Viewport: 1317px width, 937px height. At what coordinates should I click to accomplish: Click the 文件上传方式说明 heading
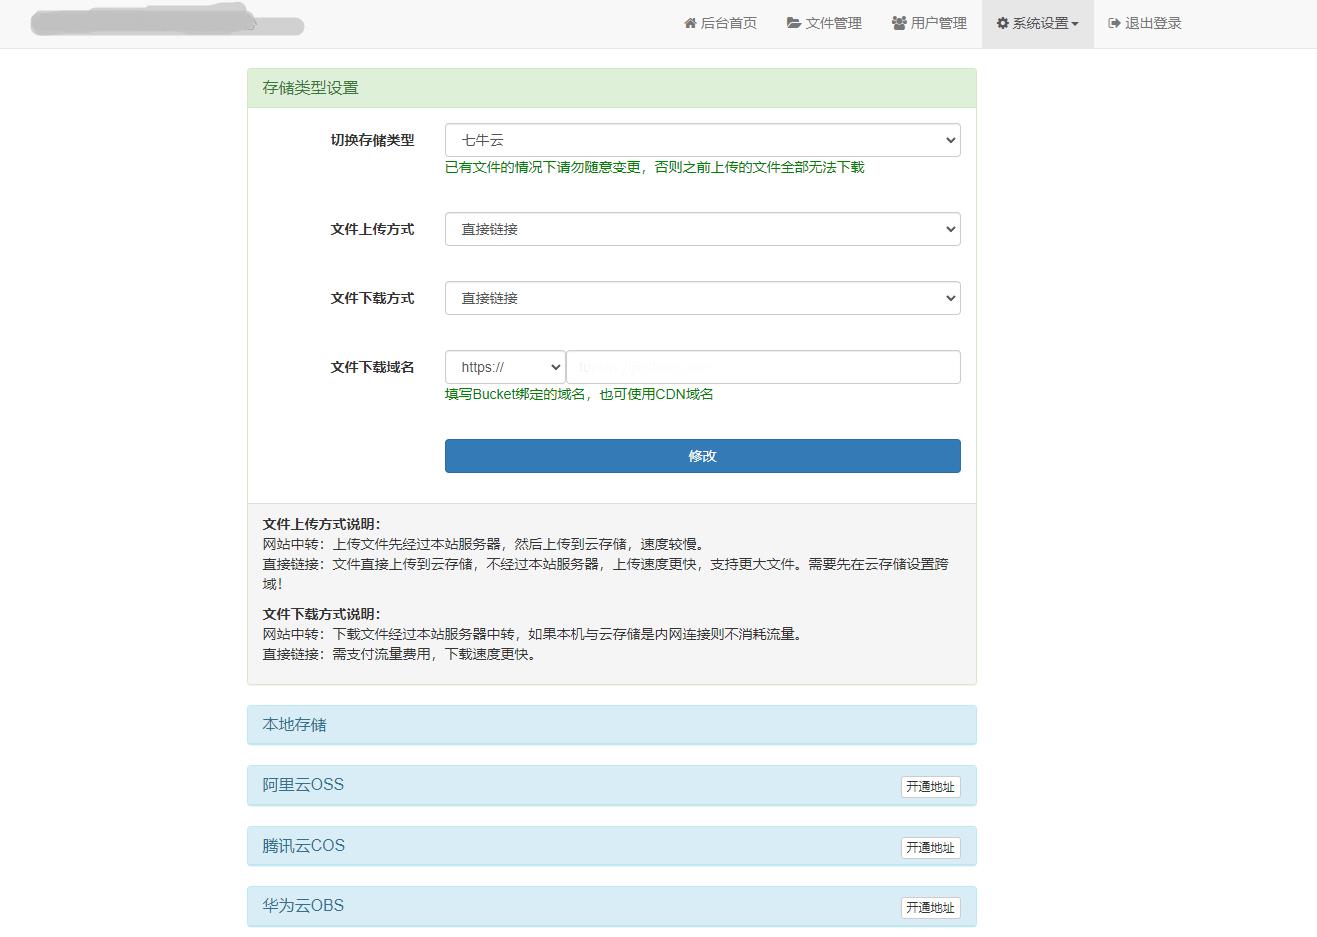(x=321, y=524)
